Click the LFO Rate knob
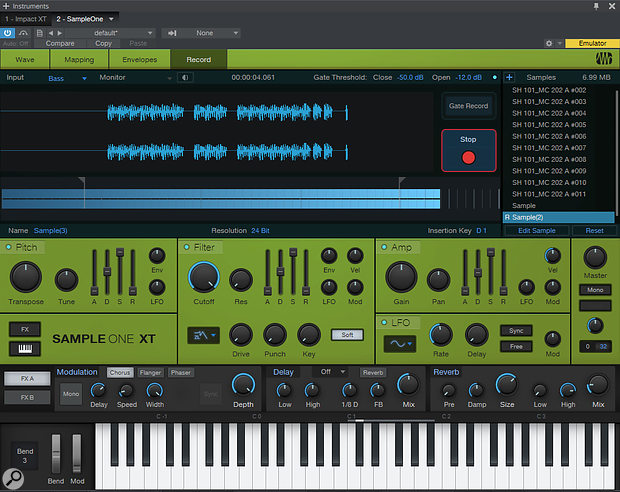 pyautogui.click(x=441, y=335)
